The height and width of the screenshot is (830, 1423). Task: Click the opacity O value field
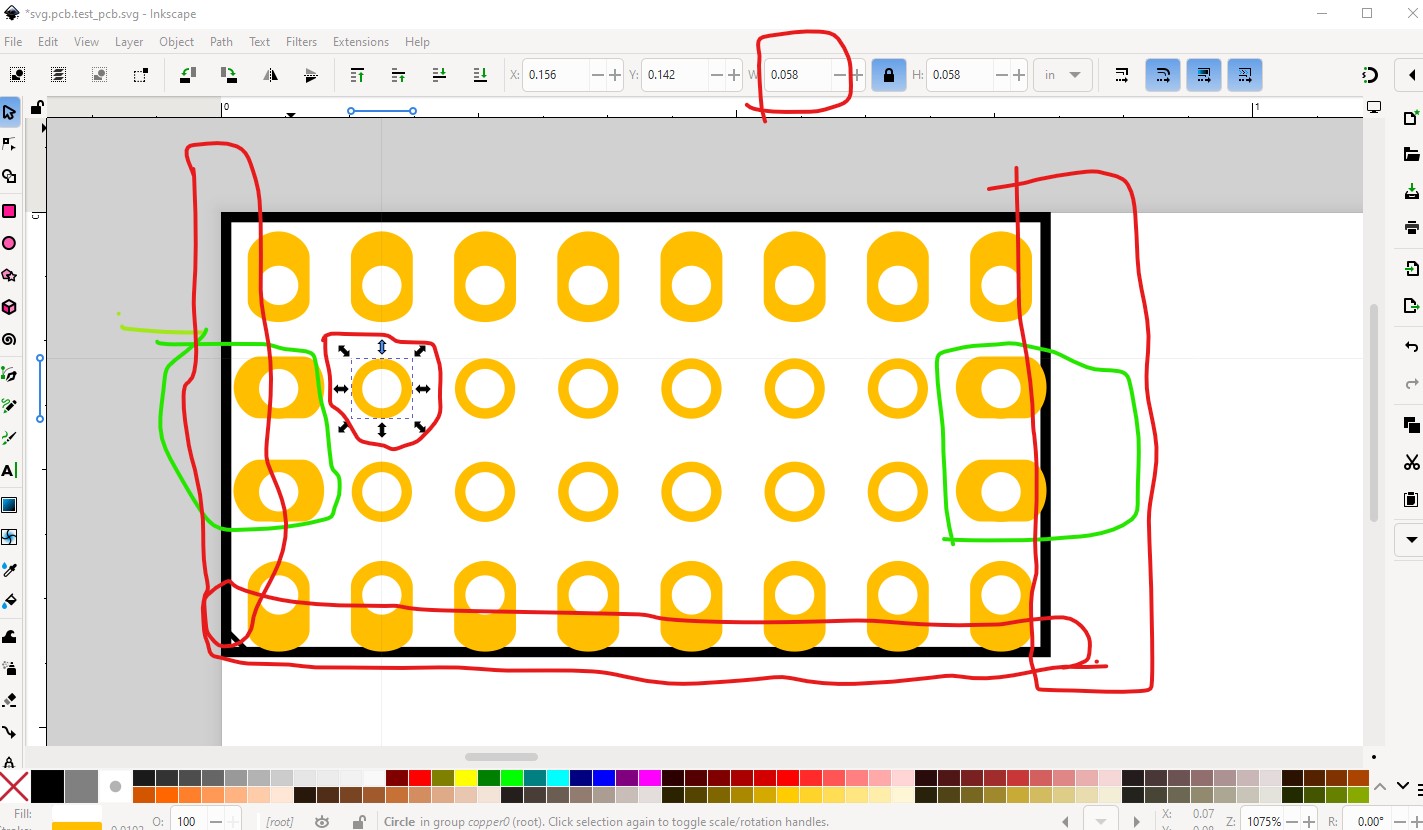pos(186,821)
